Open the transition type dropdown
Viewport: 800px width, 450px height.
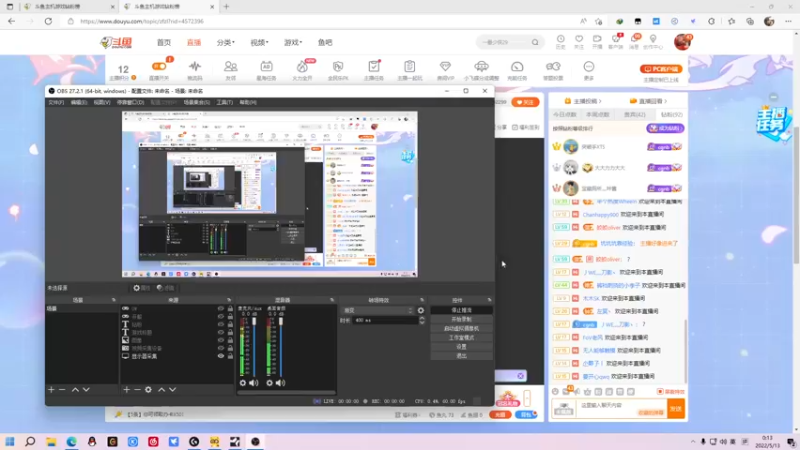pyautogui.click(x=378, y=310)
